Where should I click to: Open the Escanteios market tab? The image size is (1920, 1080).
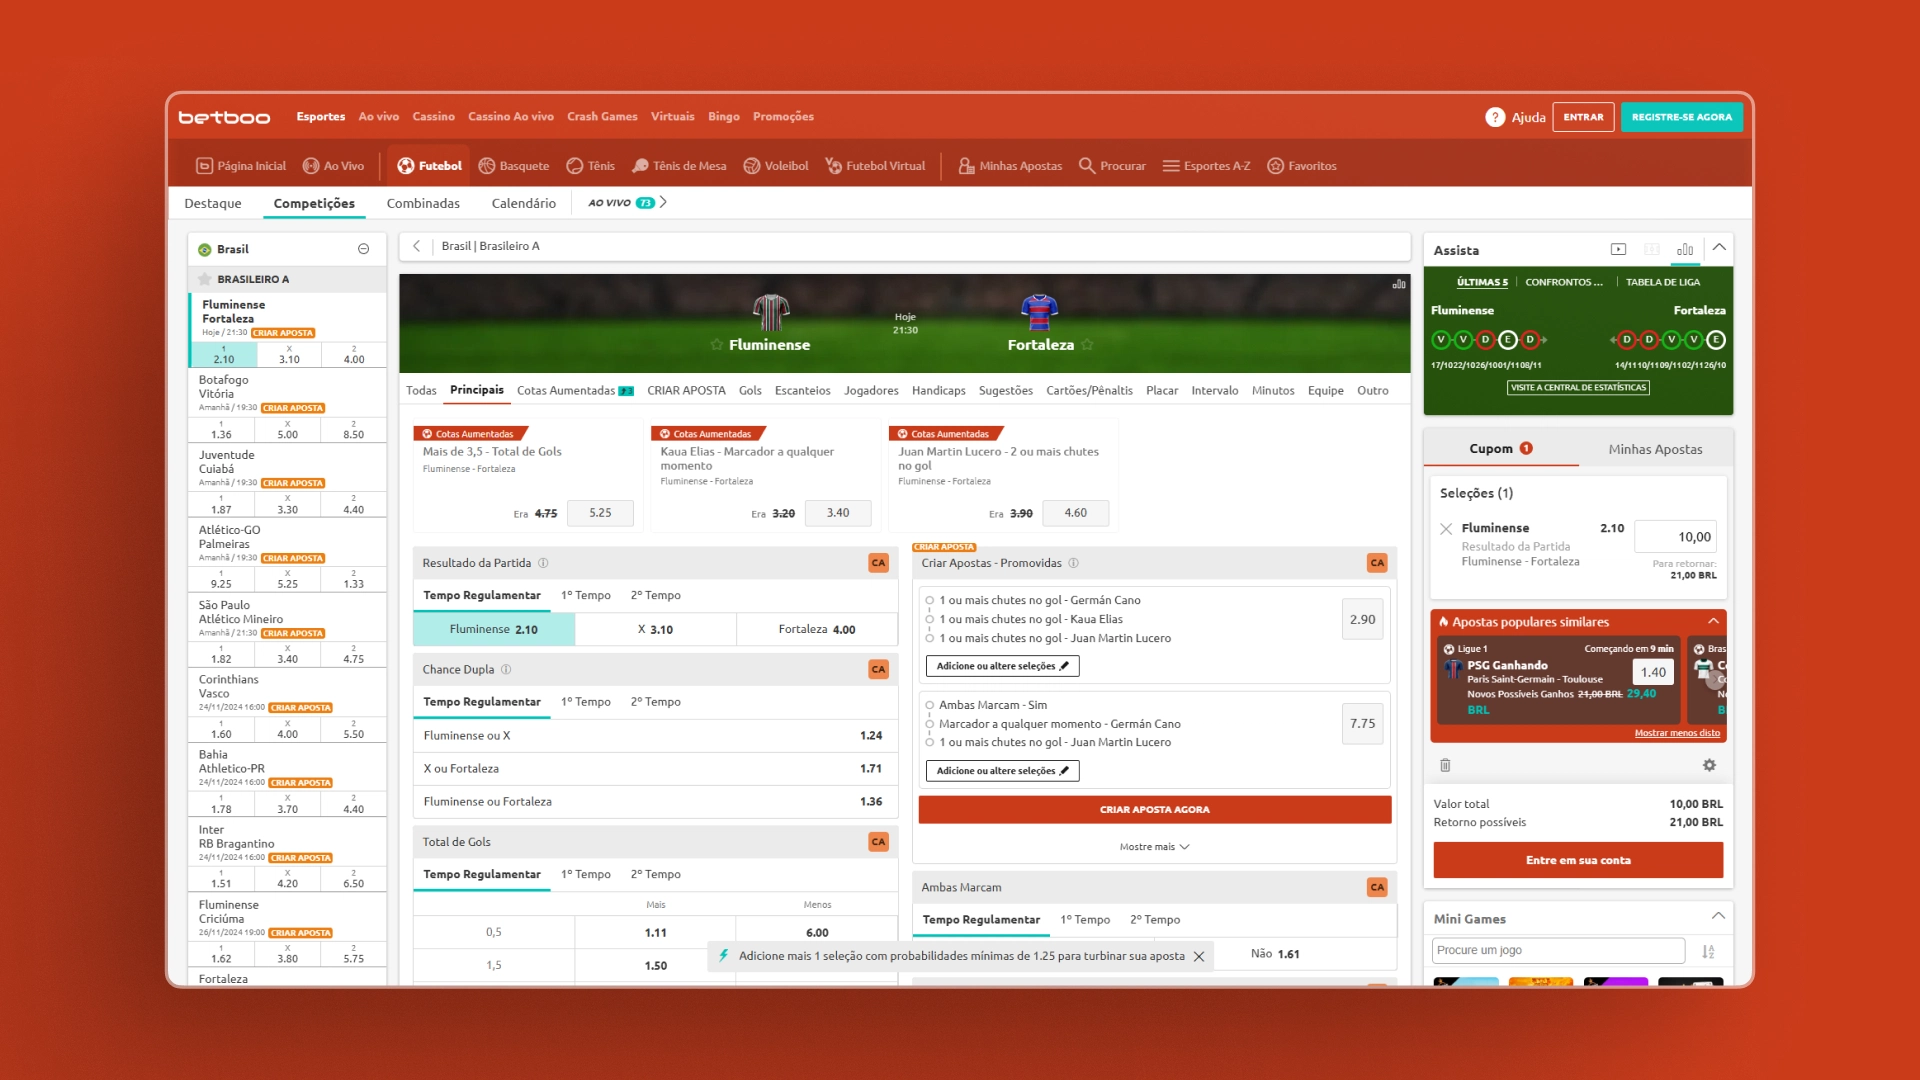802,391
